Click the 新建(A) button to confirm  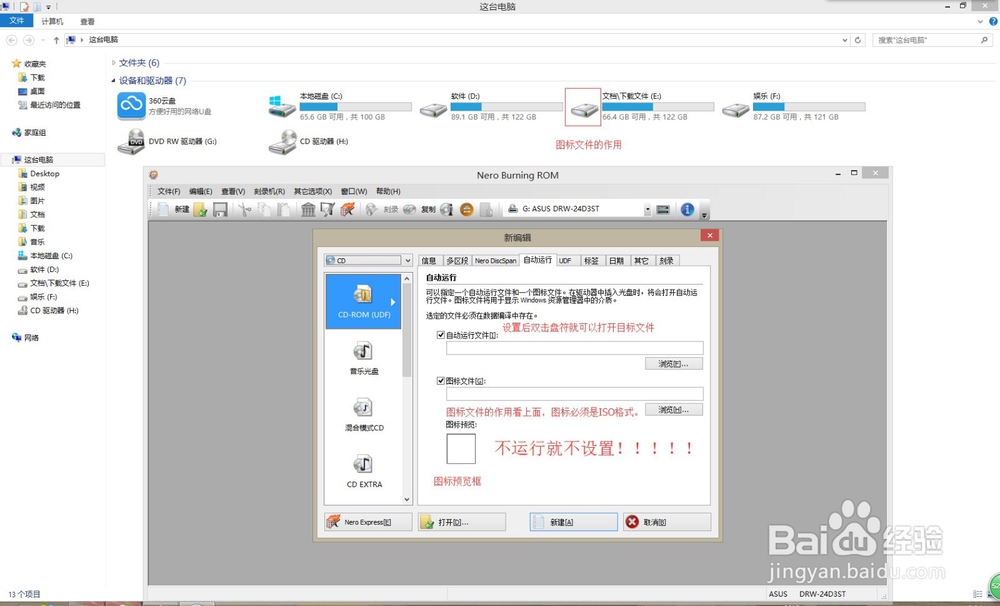pos(574,521)
